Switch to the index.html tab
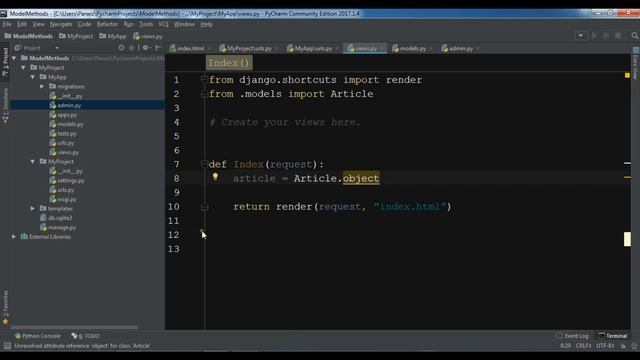 pyautogui.click(x=188, y=49)
